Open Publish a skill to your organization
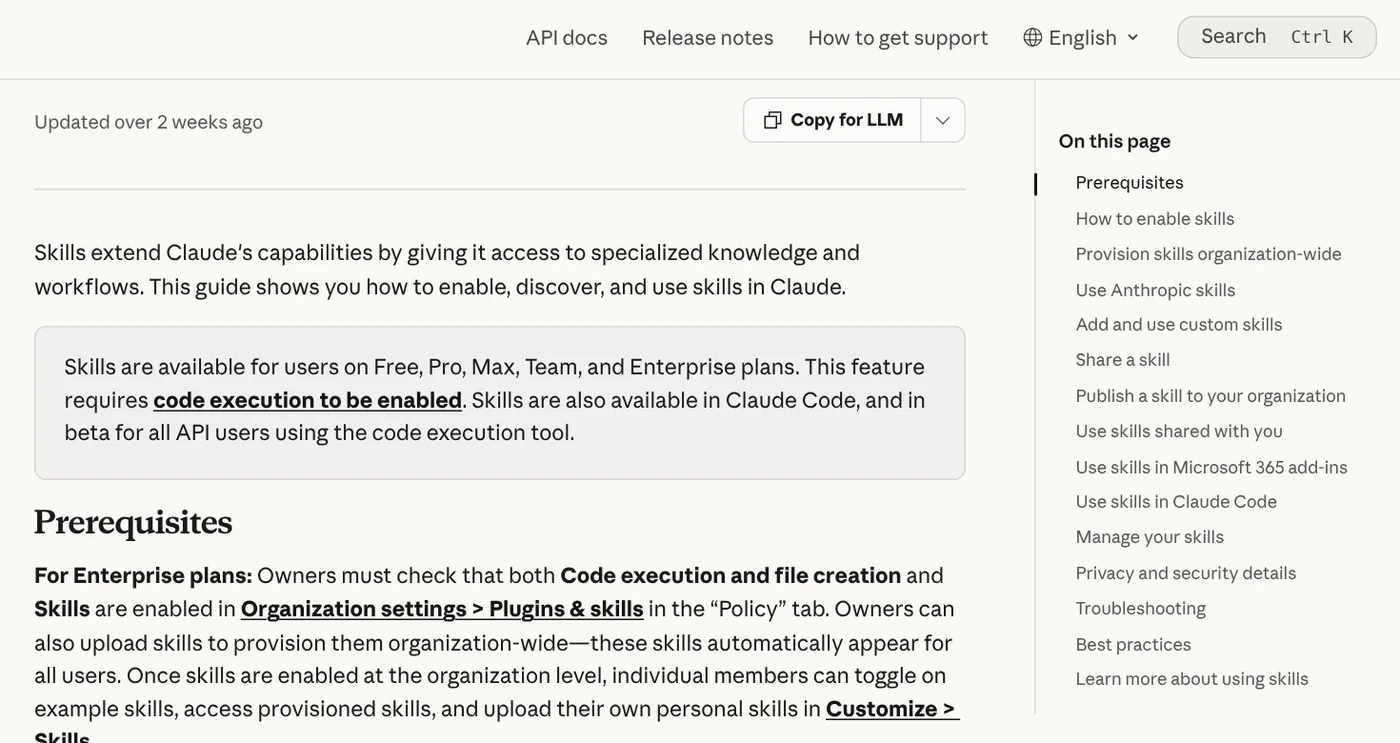Screen dimensions: 1400x743 (x=1211, y=396)
